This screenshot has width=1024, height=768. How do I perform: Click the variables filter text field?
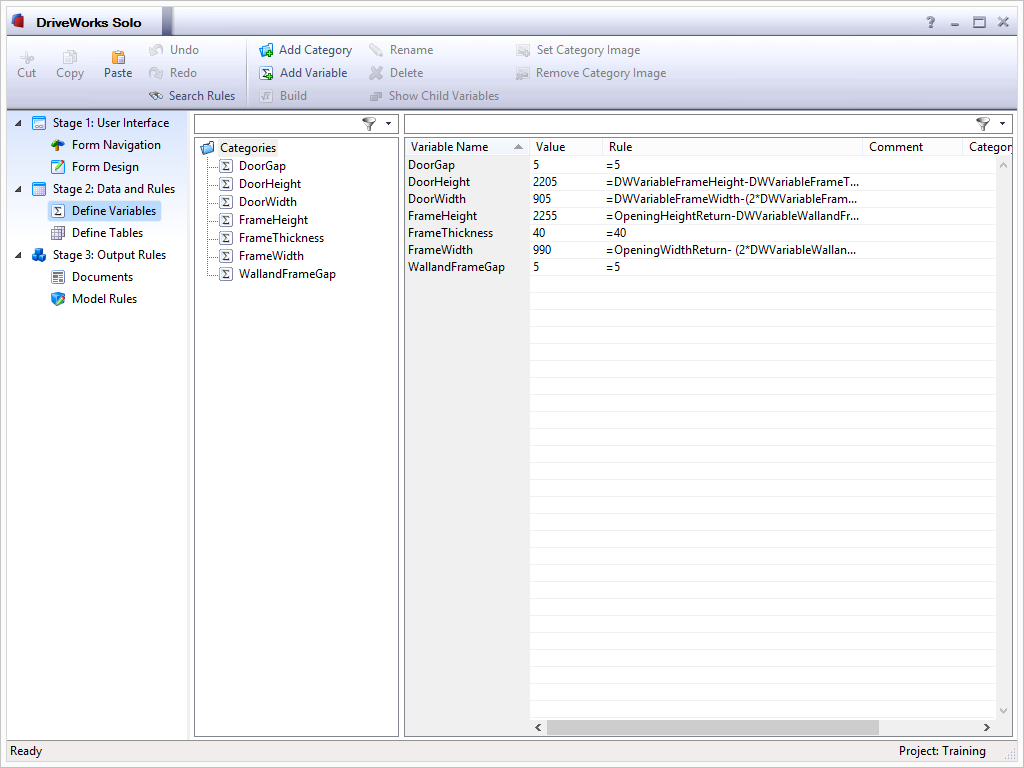[689, 123]
